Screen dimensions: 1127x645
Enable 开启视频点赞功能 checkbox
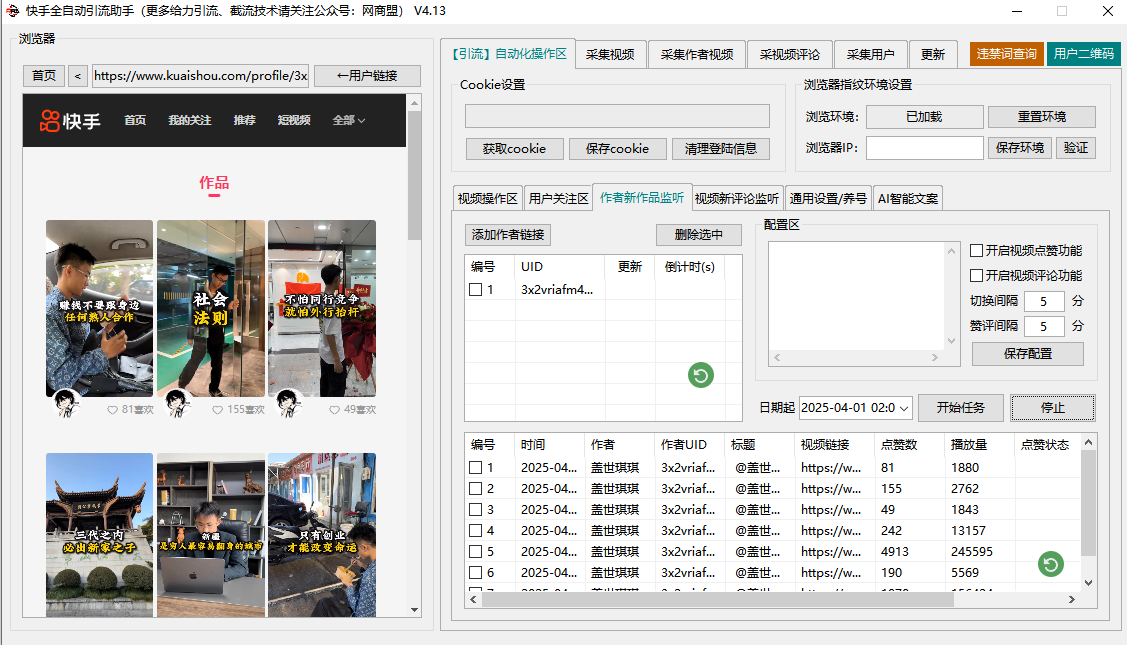pos(976,250)
